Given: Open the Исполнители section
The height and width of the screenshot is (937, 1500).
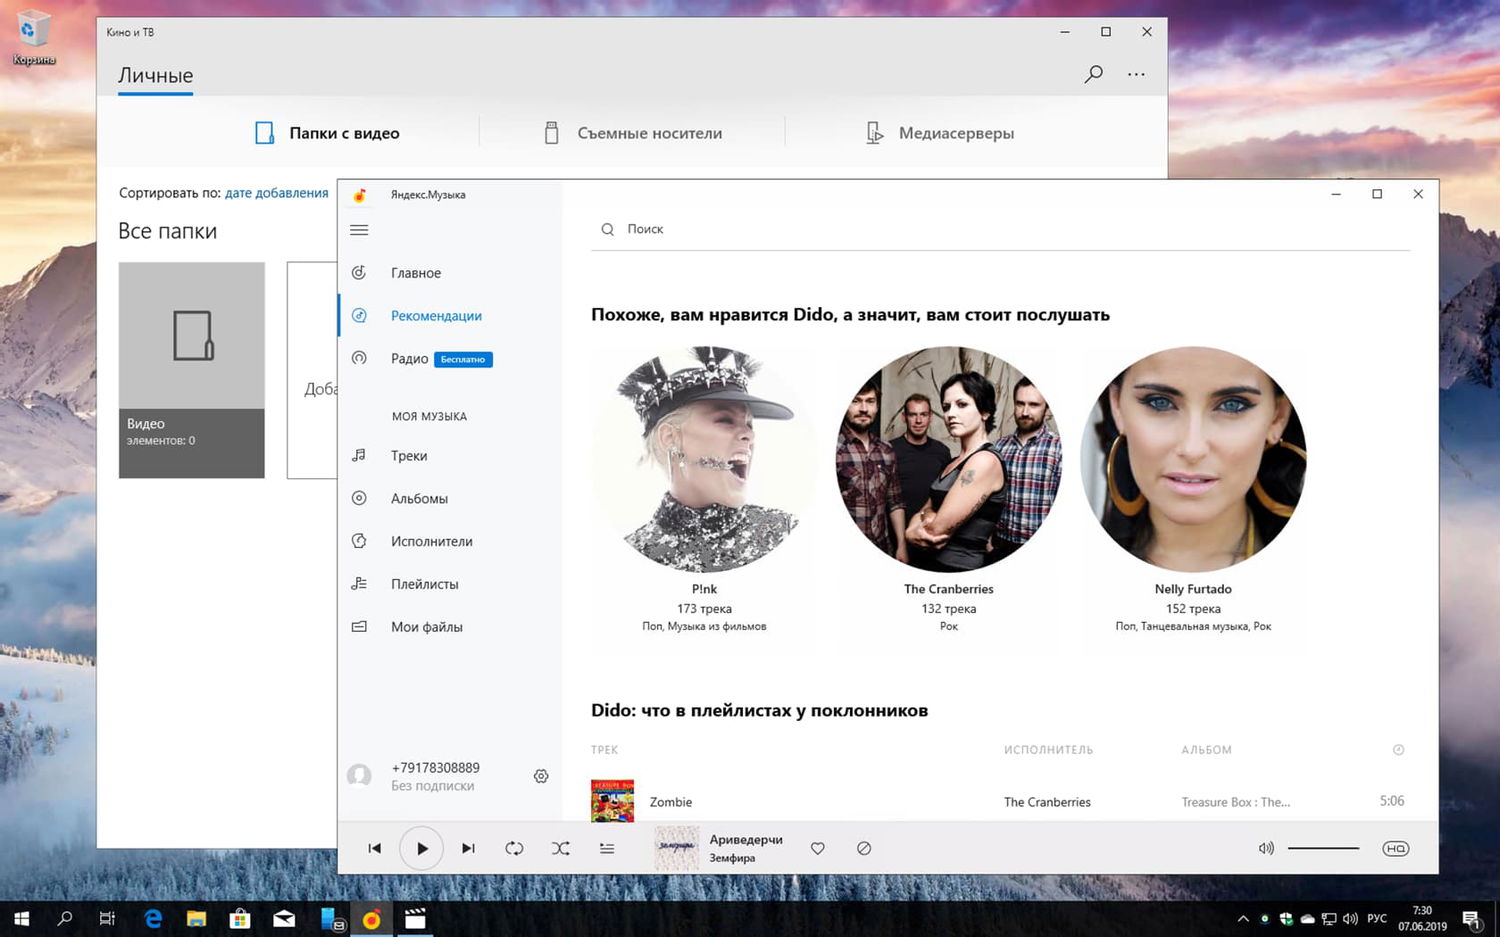Looking at the screenshot, I should pyautogui.click(x=431, y=541).
